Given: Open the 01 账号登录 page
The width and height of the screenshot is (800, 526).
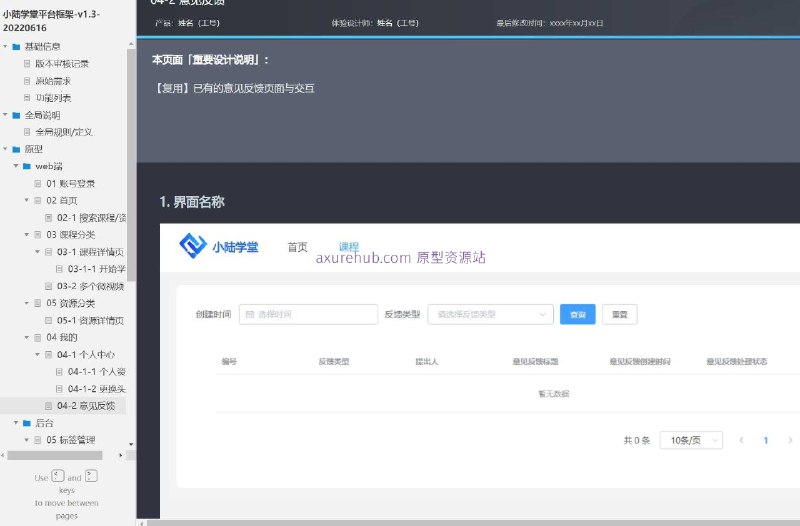Looking at the screenshot, I should coord(70,183).
